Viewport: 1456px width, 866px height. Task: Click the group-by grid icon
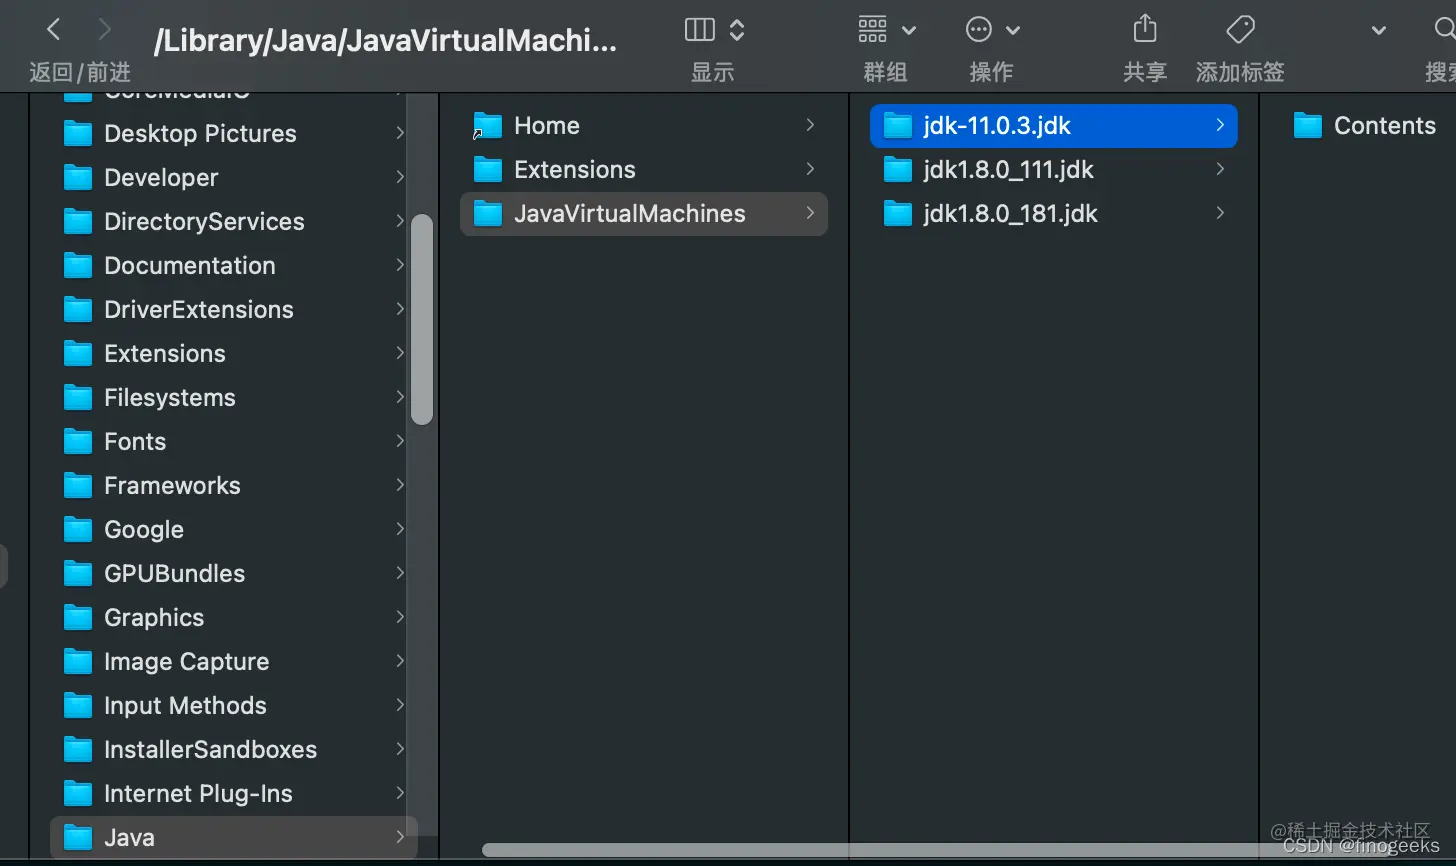point(873,30)
